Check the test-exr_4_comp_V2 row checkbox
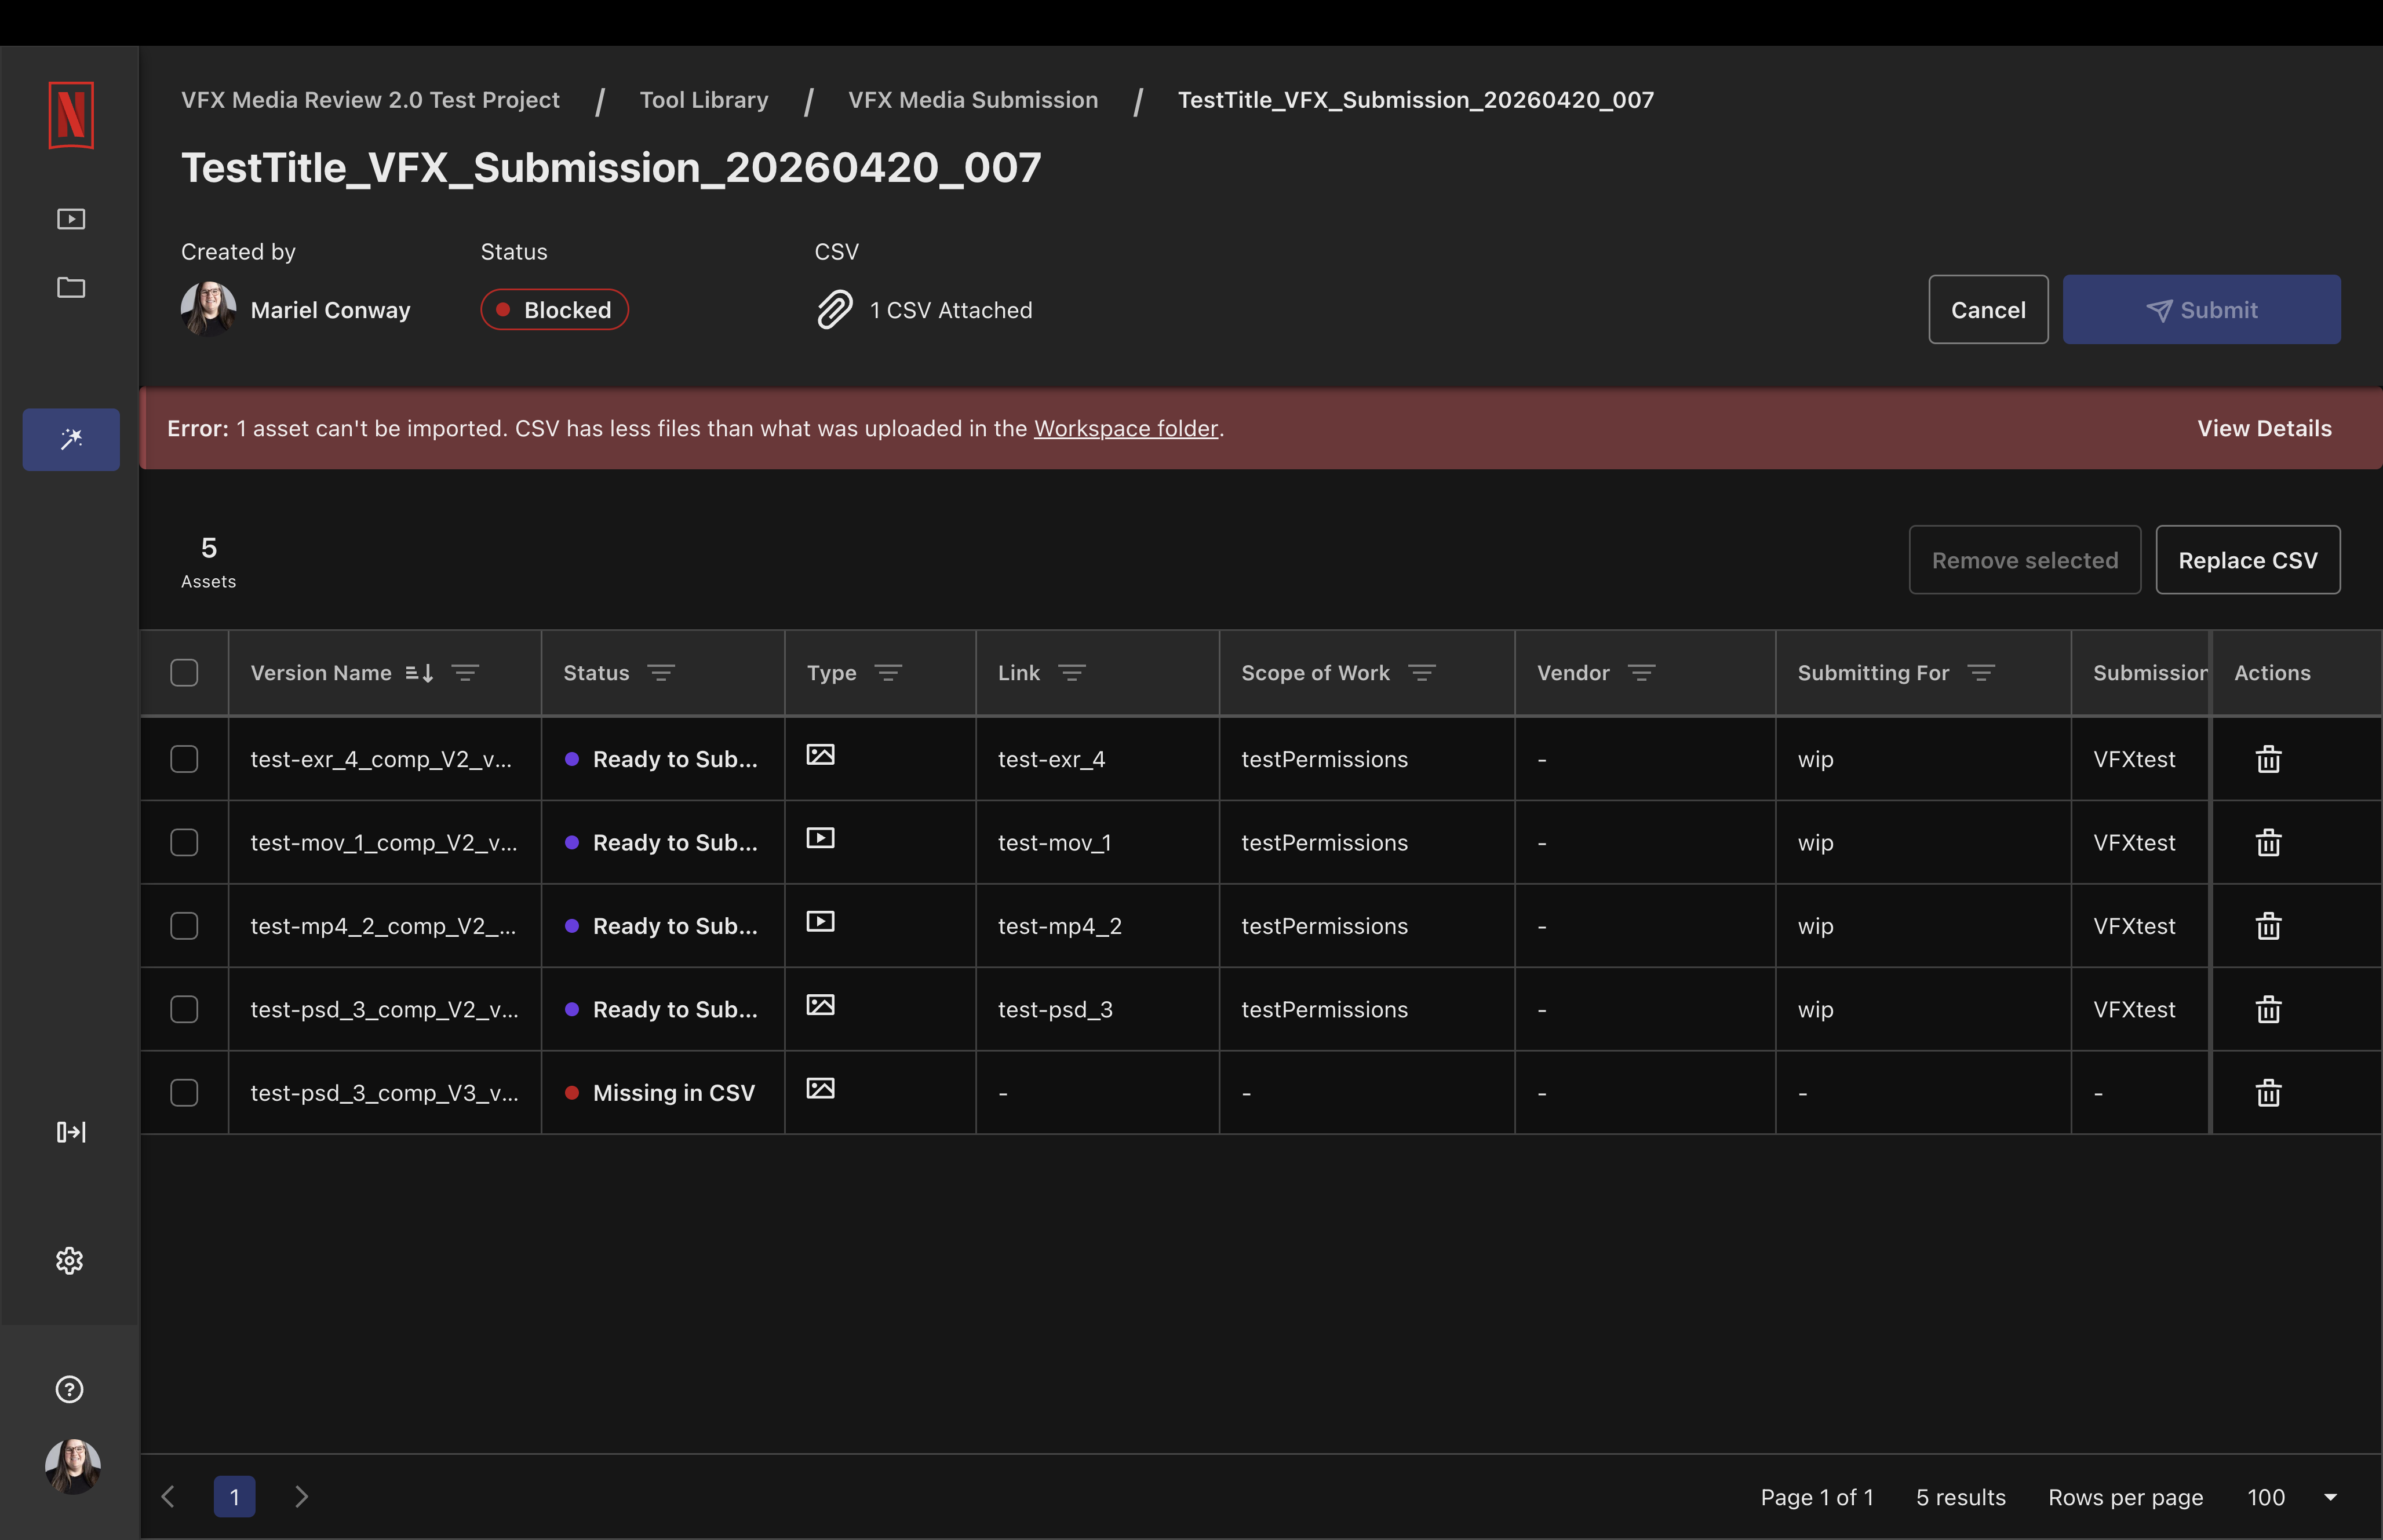The image size is (2383, 1540). pos(184,759)
